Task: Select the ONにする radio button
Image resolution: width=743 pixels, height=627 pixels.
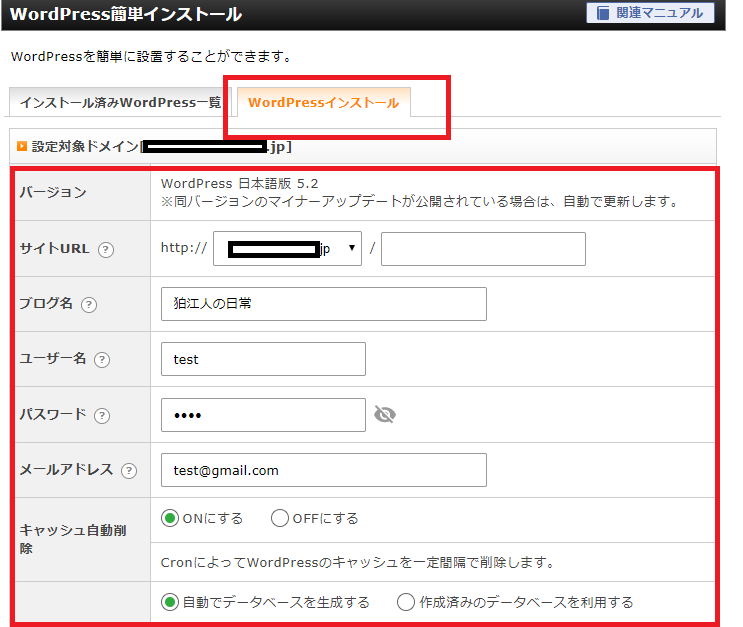Action: pos(170,518)
